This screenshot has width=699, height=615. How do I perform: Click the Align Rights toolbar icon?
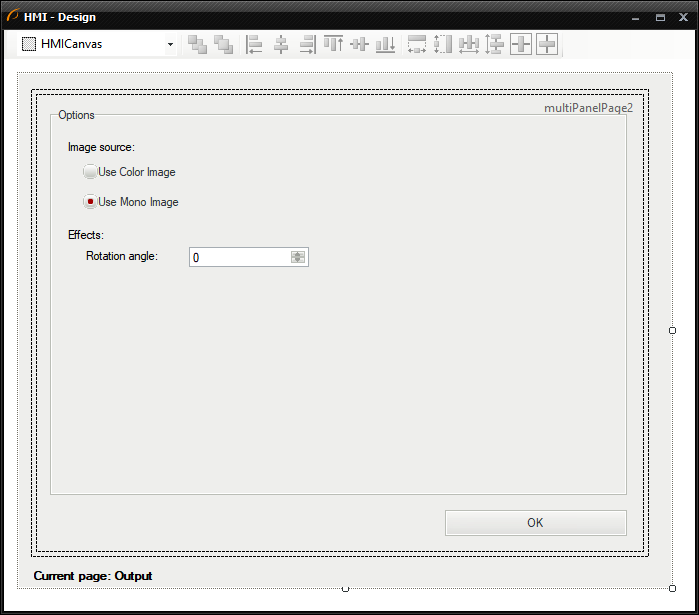307,44
